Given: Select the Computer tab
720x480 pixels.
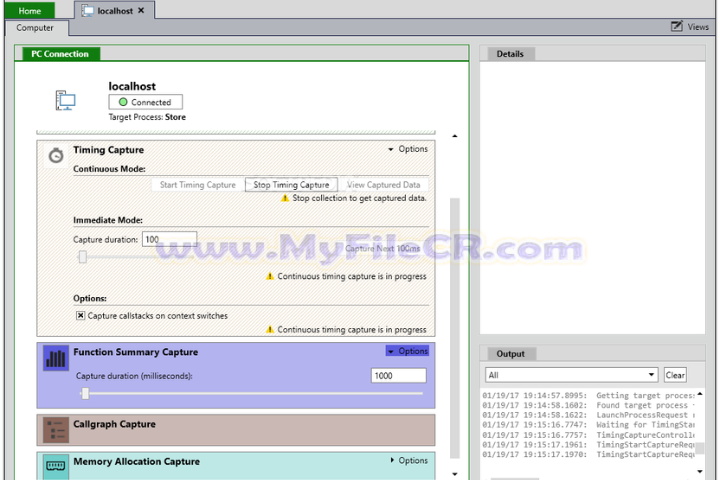Looking at the screenshot, I should (35, 28).
